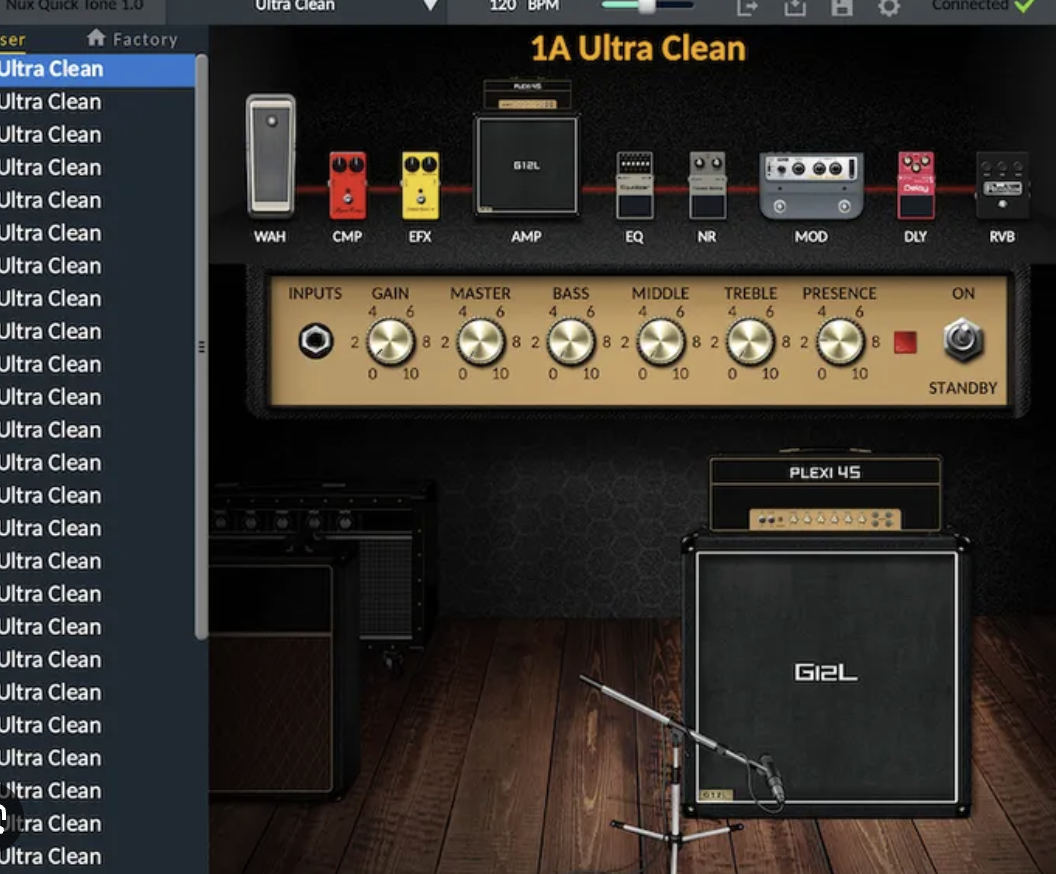The height and width of the screenshot is (874, 1056).
Task: Click the MIDDLE knob
Action: pos(661,341)
